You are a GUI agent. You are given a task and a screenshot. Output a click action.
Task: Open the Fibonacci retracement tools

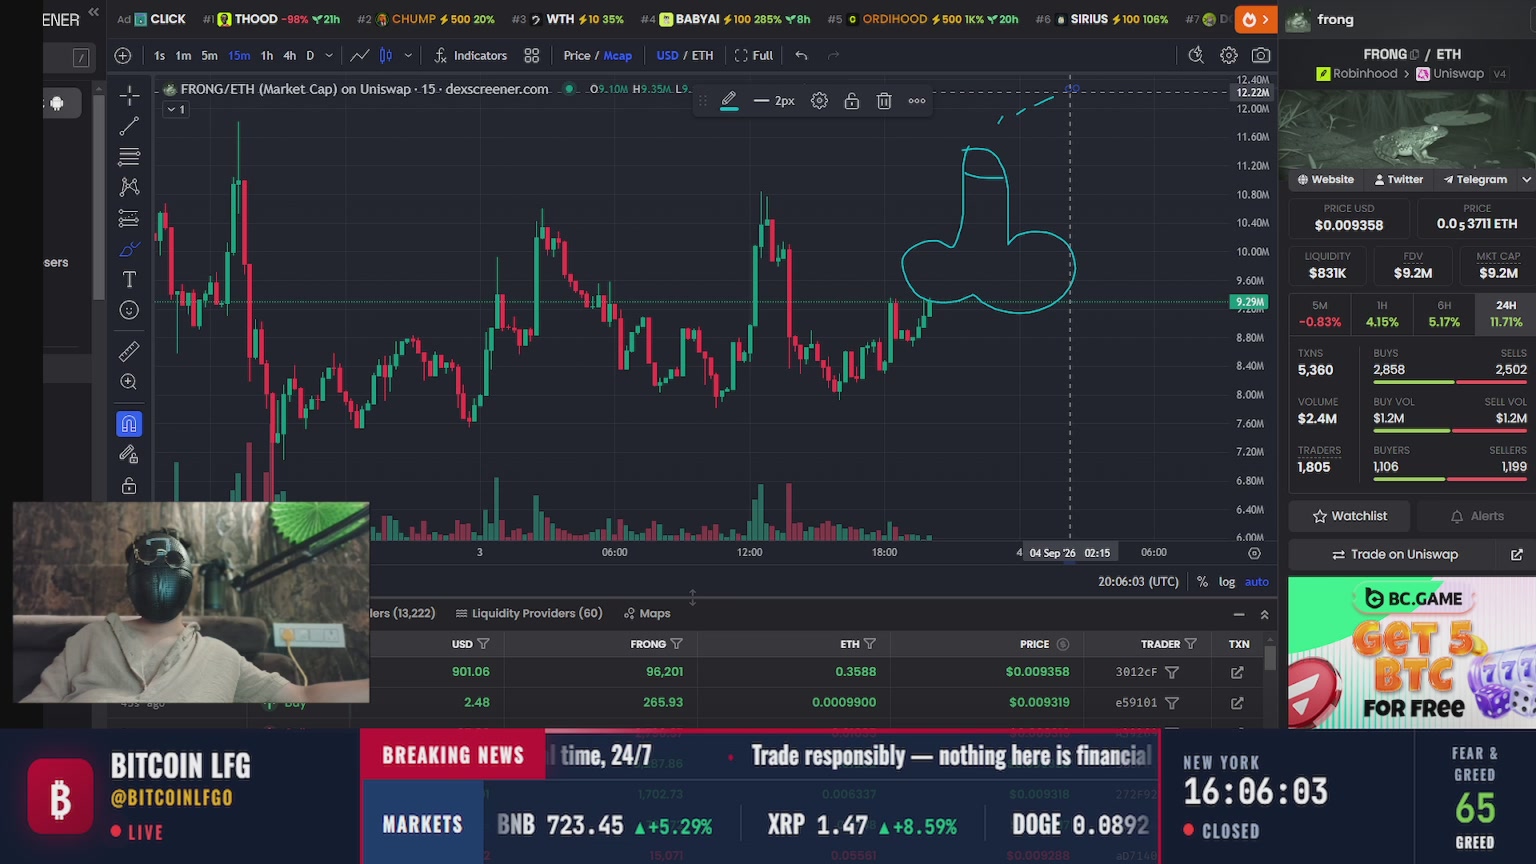[129, 157]
